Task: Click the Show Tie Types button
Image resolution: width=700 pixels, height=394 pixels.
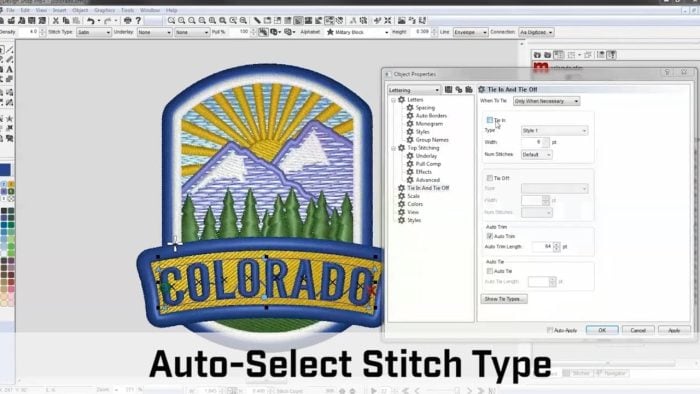Action: (x=504, y=299)
